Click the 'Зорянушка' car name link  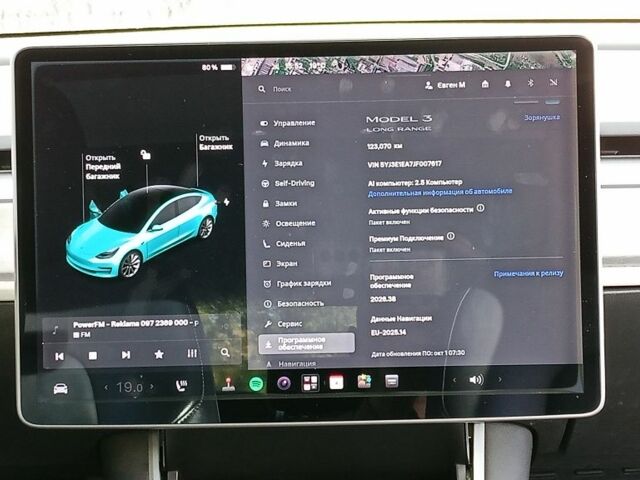coord(542,118)
